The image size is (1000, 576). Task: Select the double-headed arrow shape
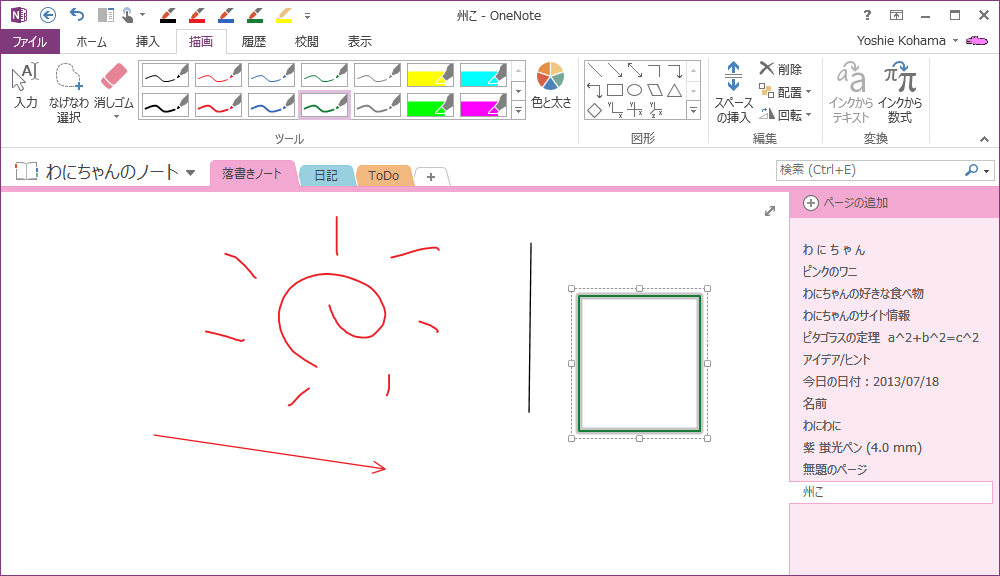635,70
